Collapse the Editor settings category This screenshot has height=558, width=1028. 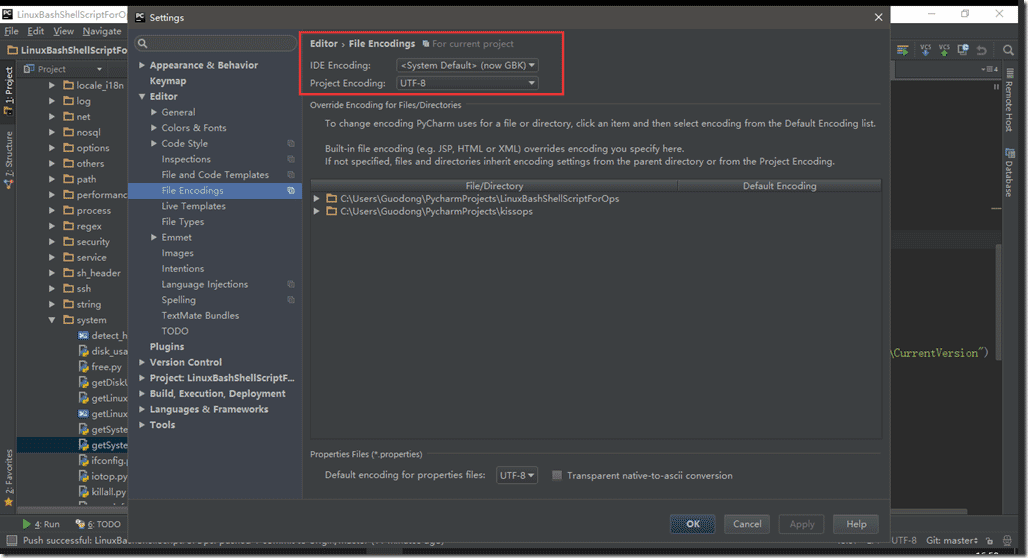tap(142, 96)
